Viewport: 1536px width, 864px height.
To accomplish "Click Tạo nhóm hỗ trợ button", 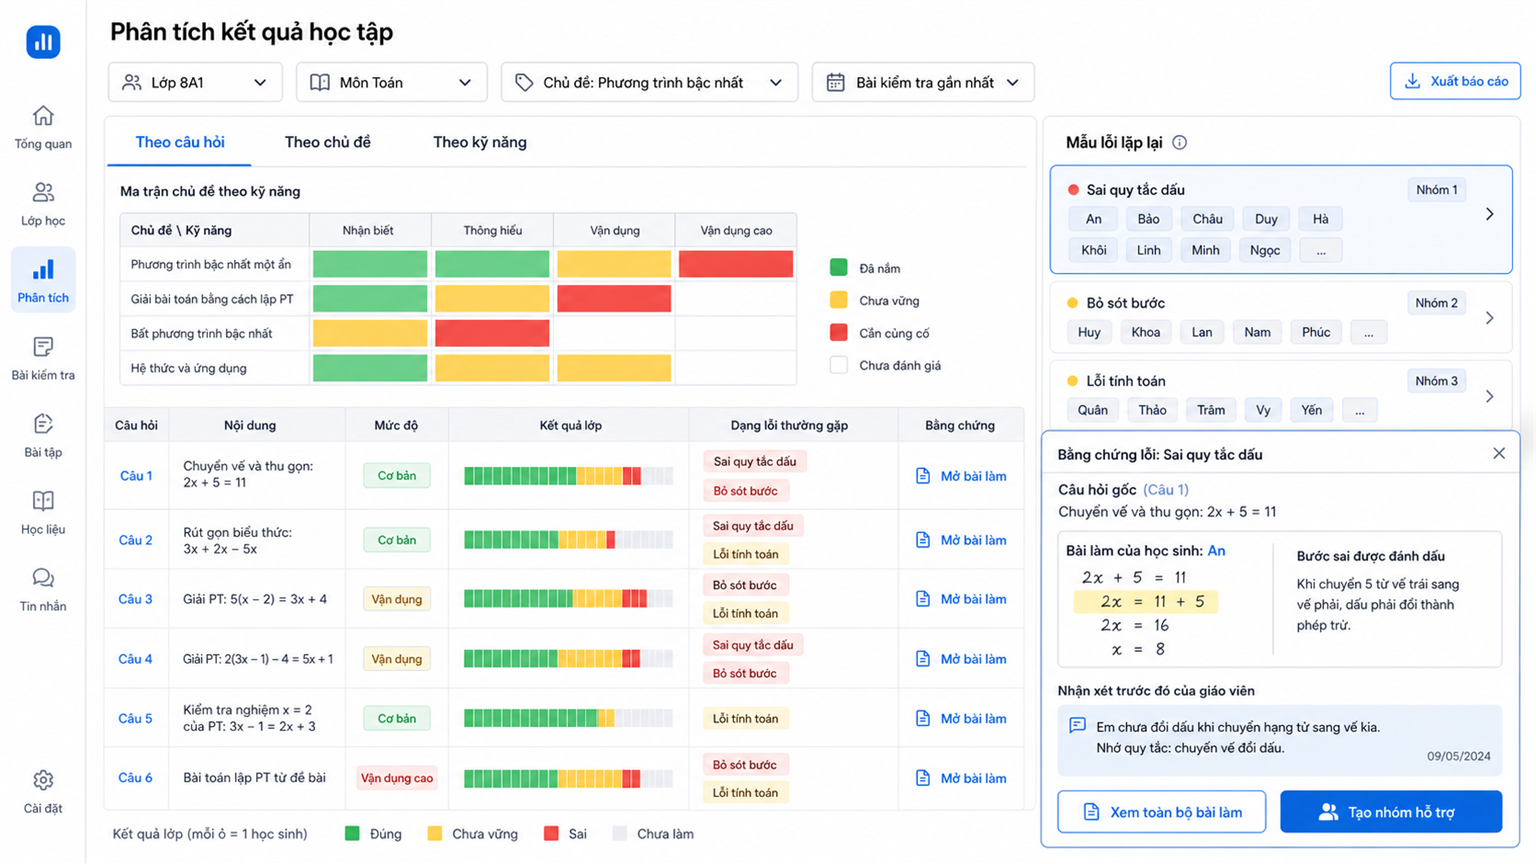I will (1391, 812).
